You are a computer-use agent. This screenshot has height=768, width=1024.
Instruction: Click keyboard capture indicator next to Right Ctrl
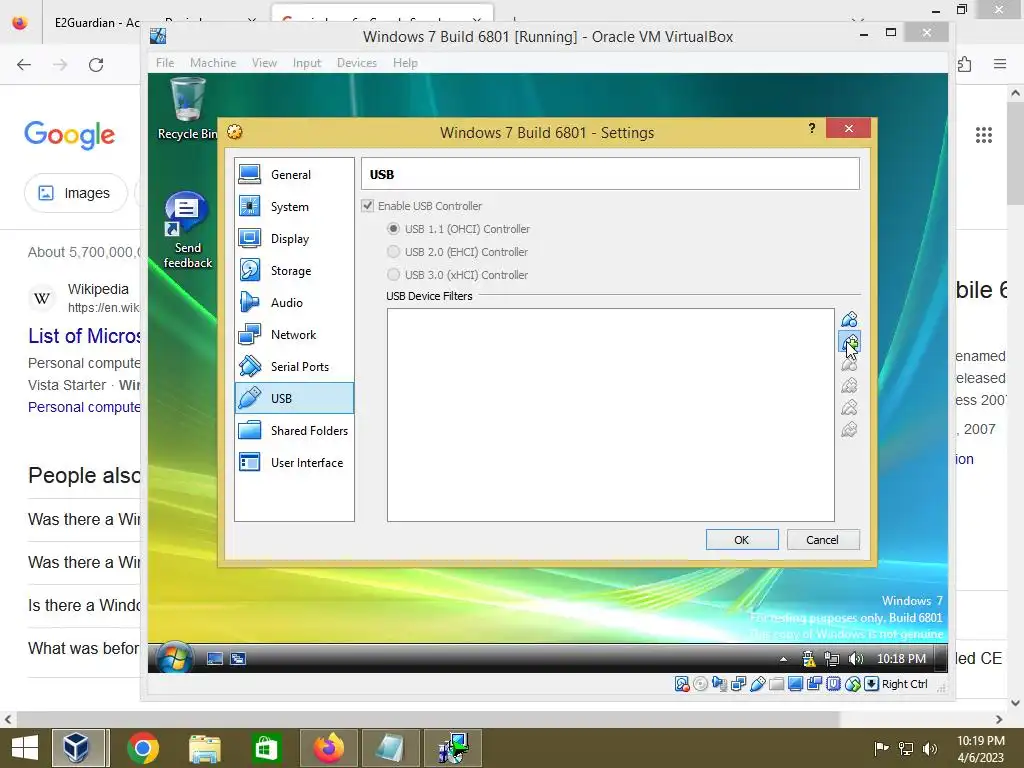point(872,684)
